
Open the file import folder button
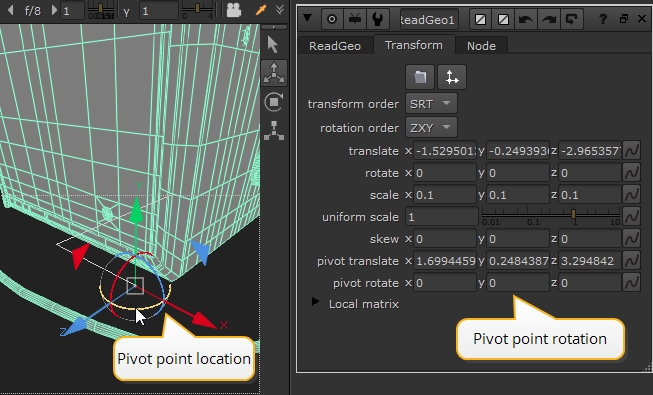pyautogui.click(x=420, y=77)
